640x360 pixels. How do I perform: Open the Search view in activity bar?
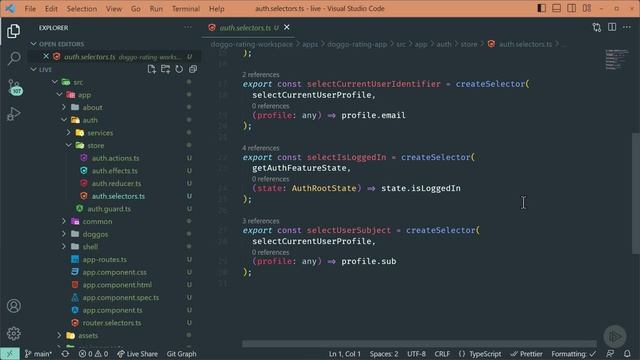[x=14, y=58]
